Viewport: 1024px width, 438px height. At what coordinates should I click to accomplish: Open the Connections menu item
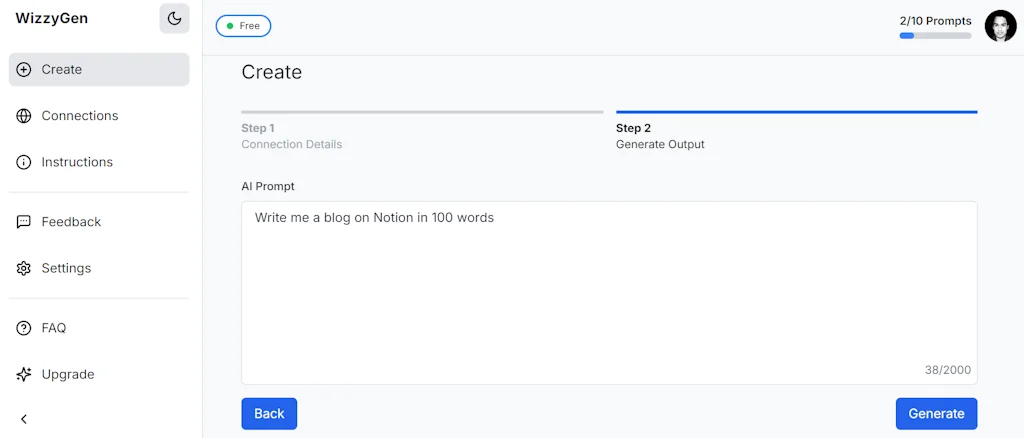[80, 116]
